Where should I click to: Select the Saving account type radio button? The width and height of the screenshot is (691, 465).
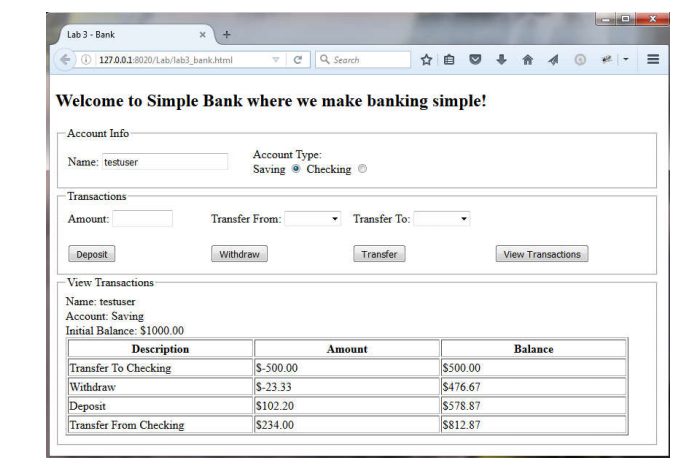(296, 169)
